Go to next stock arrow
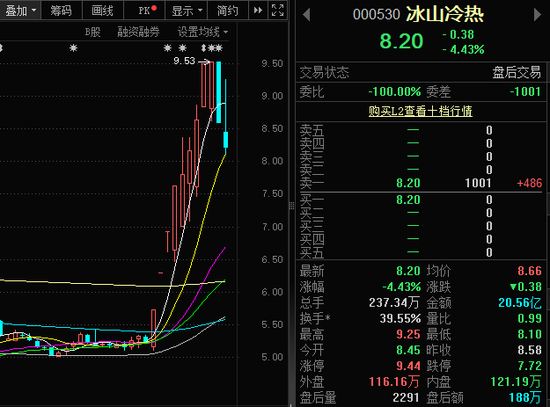The width and height of the screenshot is (550, 407). pos(537,15)
